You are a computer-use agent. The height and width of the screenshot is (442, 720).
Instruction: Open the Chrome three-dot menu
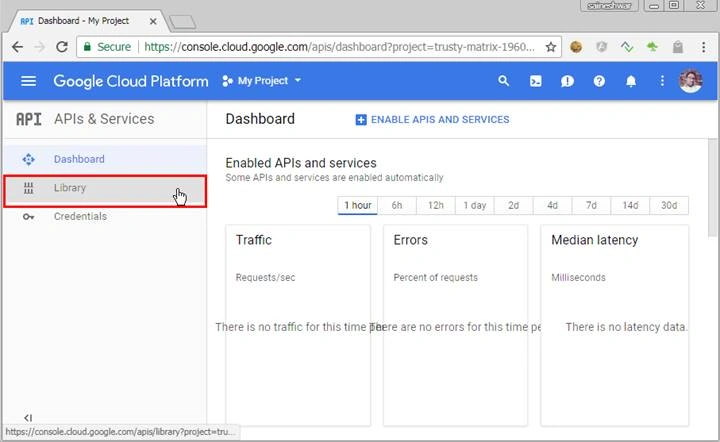(x=703, y=47)
